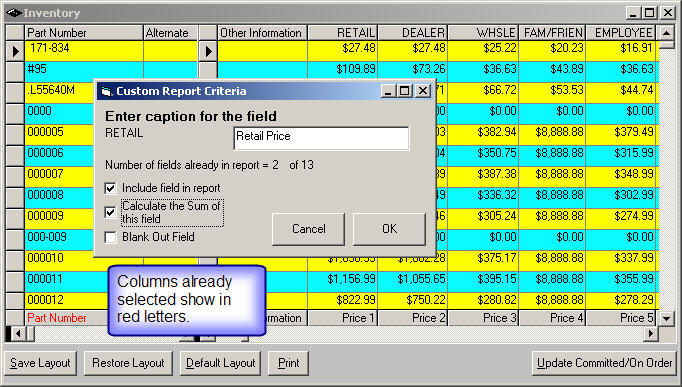
Task: Click the vertical scrollbar down arrow
Action: (x=666, y=319)
